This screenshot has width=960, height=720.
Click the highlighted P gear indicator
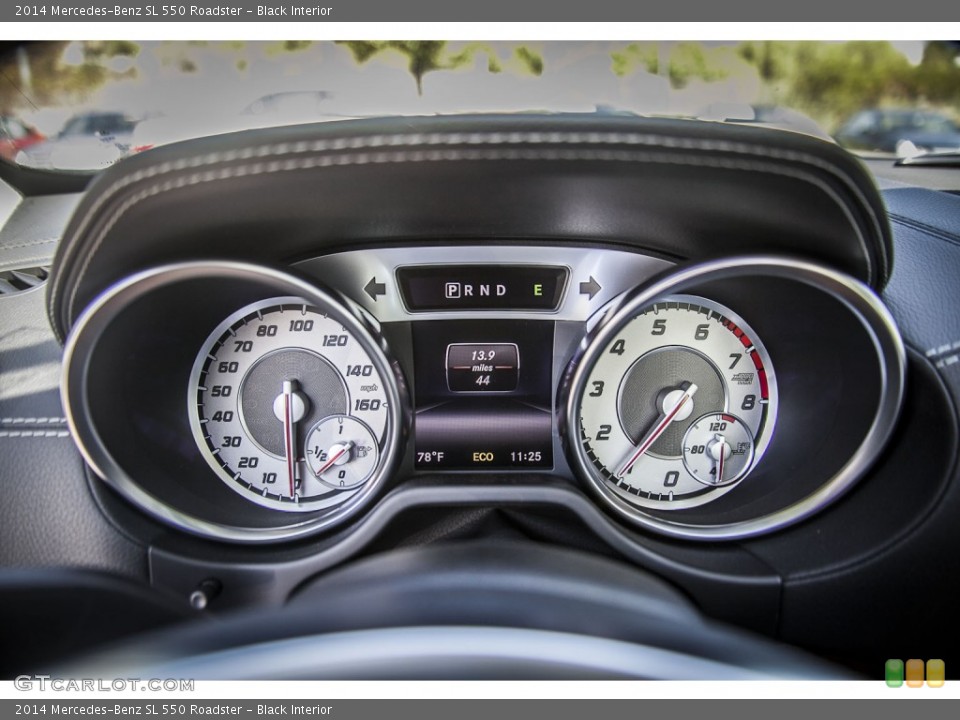click(x=452, y=290)
